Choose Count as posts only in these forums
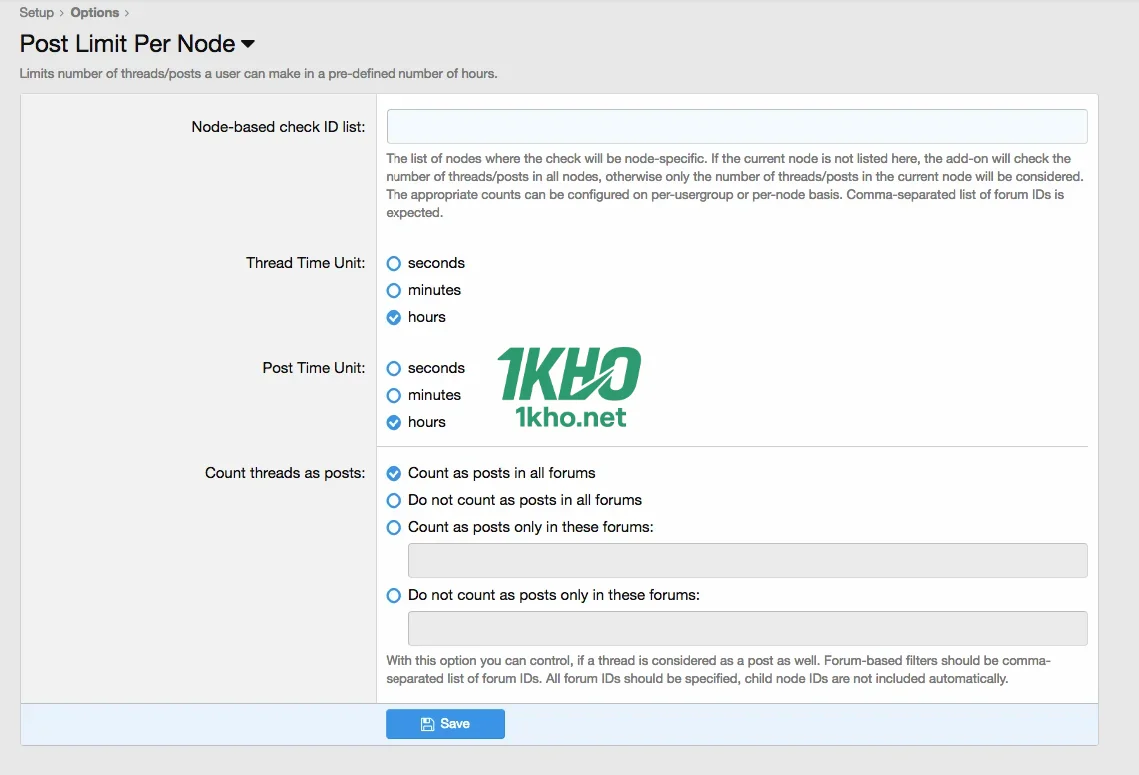This screenshot has height=775, width=1139. tap(394, 527)
